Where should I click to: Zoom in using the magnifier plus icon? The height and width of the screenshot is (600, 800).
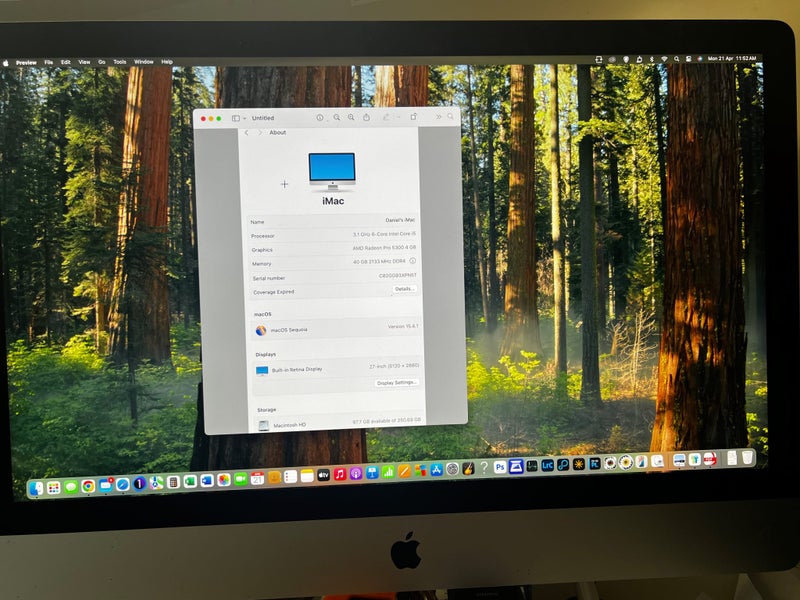(x=351, y=117)
